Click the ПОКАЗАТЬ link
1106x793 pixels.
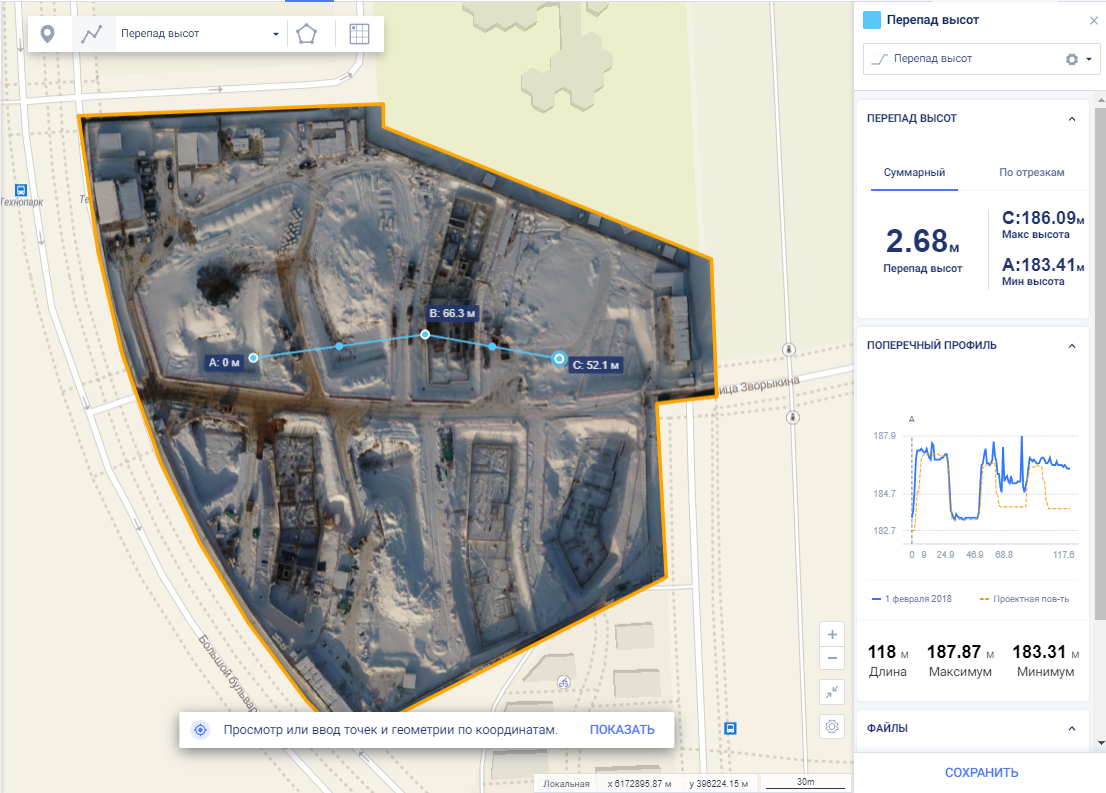point(622,730)
